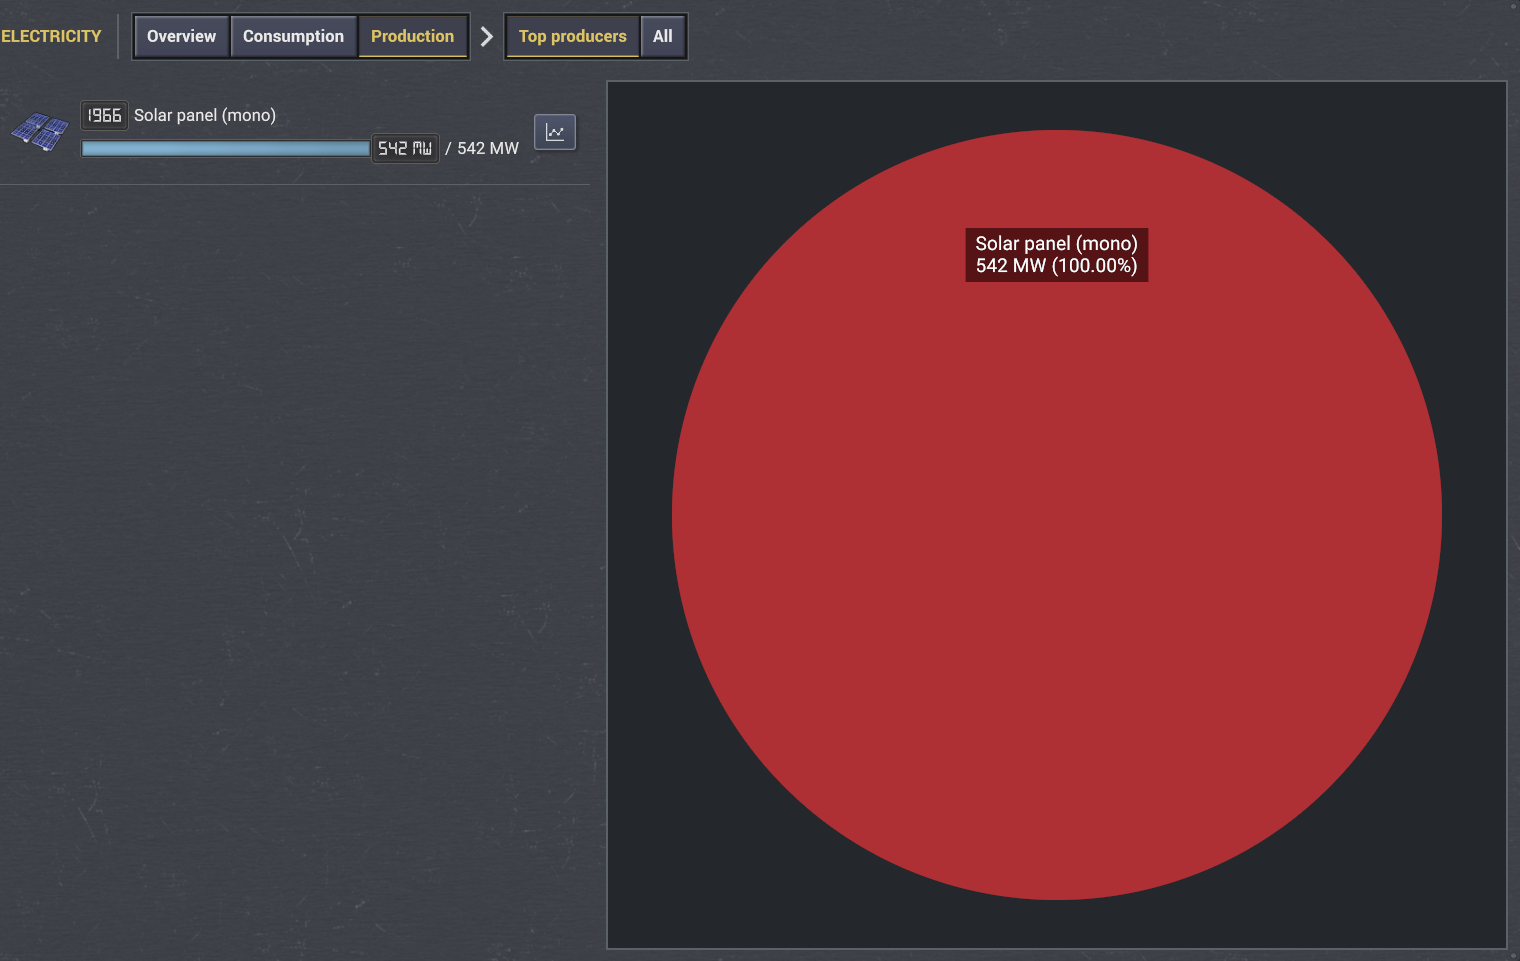
Task: Click the solar panel output progress bar
Action: 226,148
